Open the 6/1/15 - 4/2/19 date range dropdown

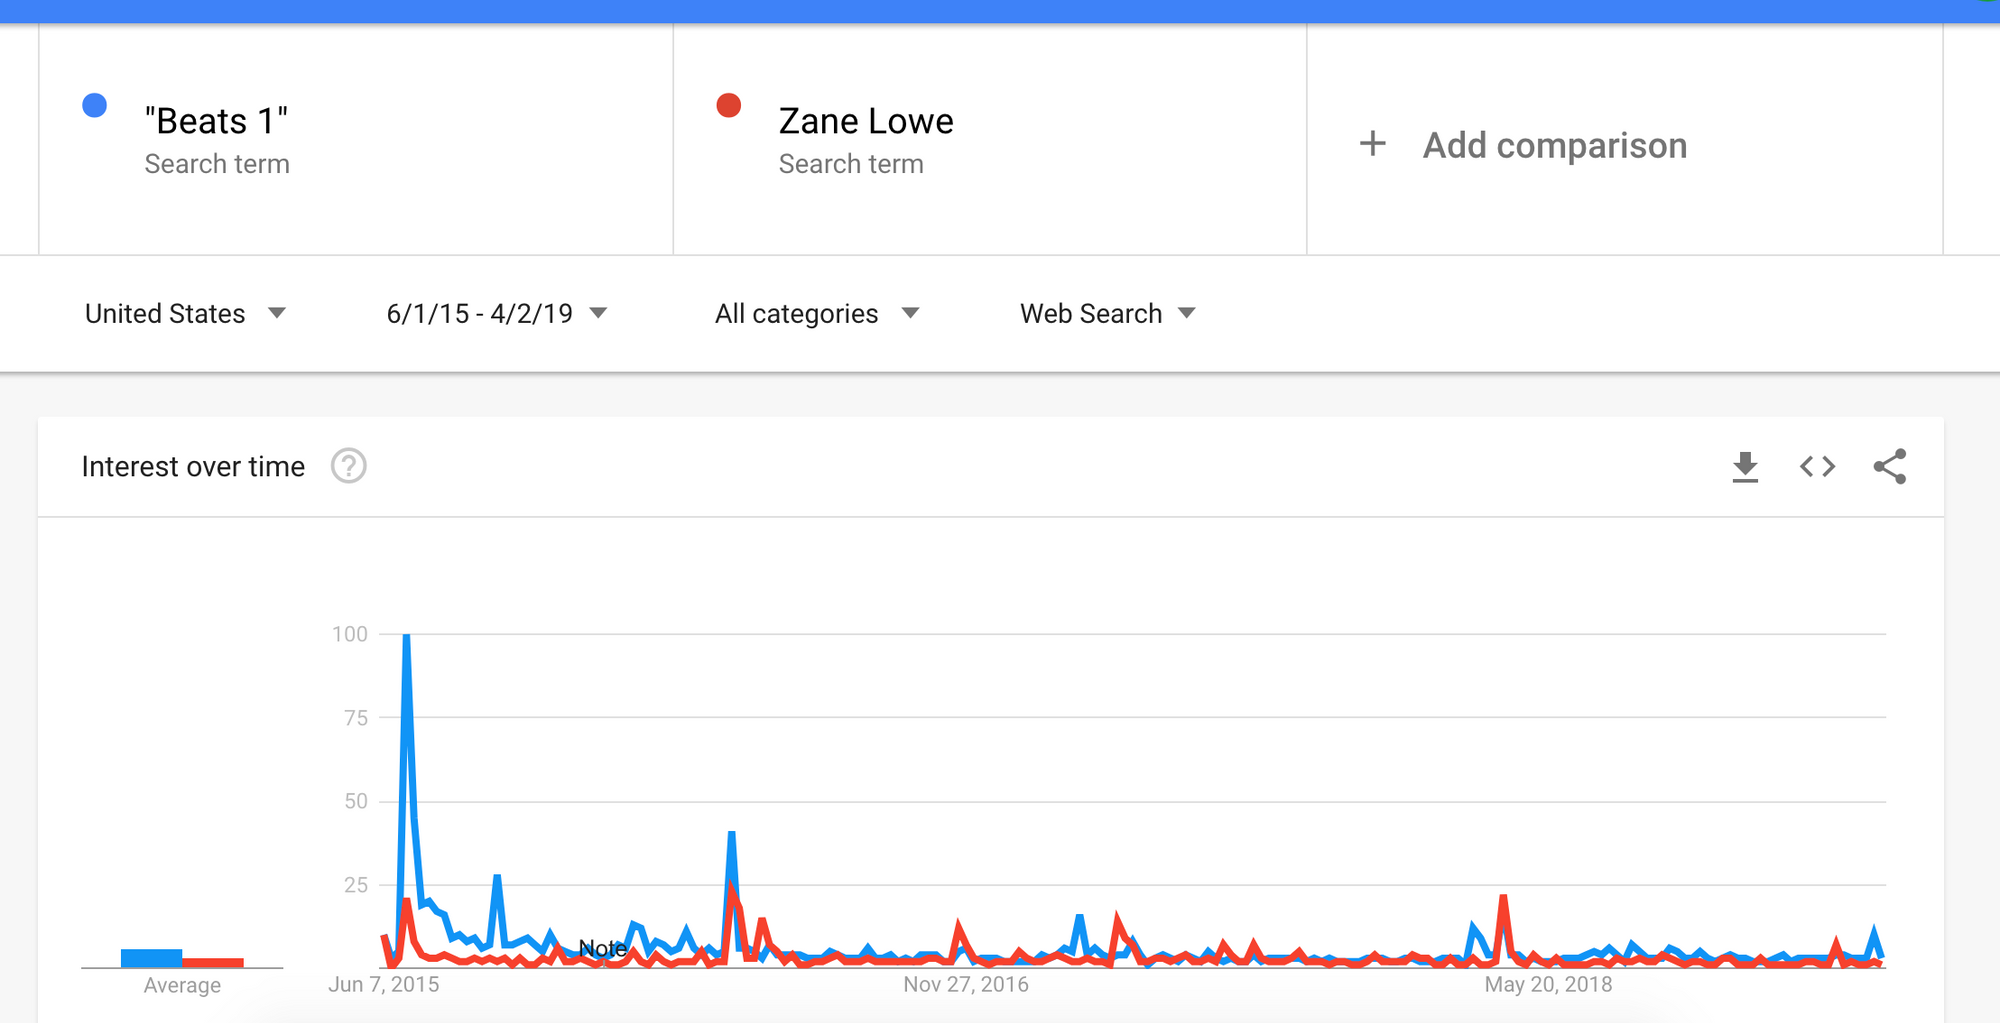point(497,314)
